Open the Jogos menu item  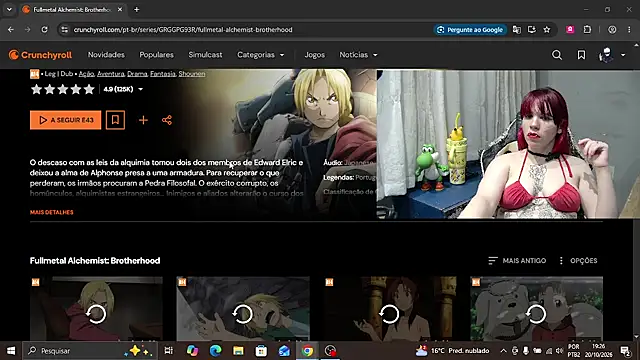coord(315,55)
